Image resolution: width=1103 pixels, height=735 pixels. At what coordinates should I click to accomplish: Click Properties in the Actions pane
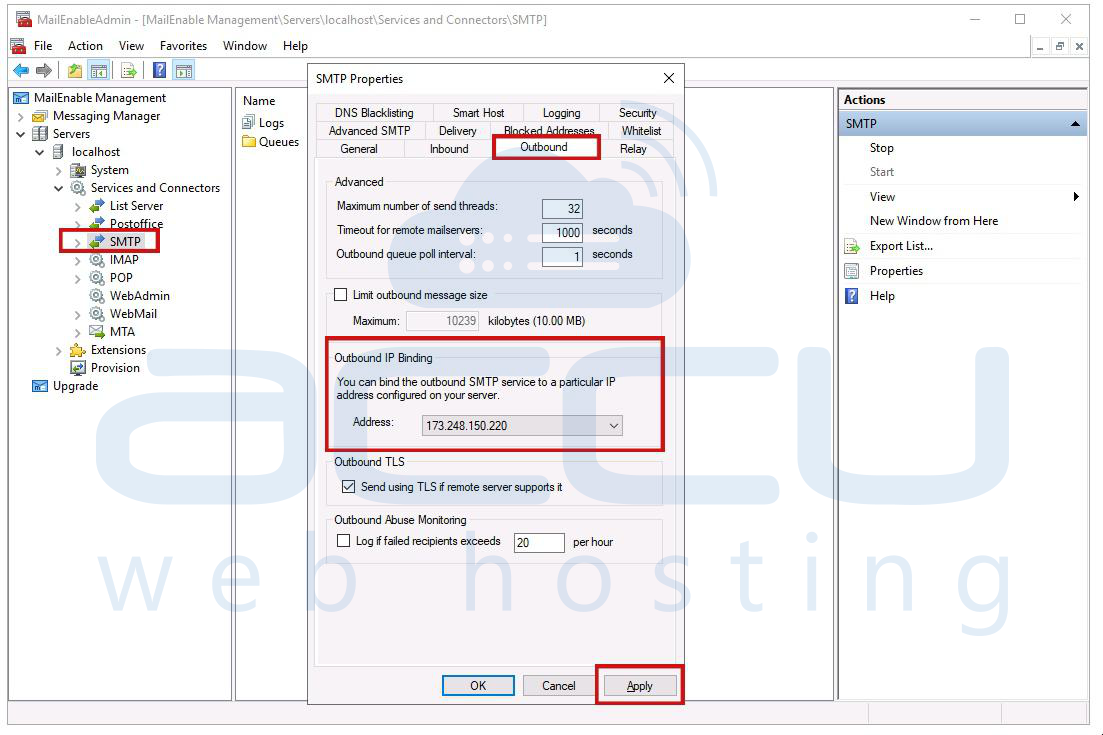point(895,271)
